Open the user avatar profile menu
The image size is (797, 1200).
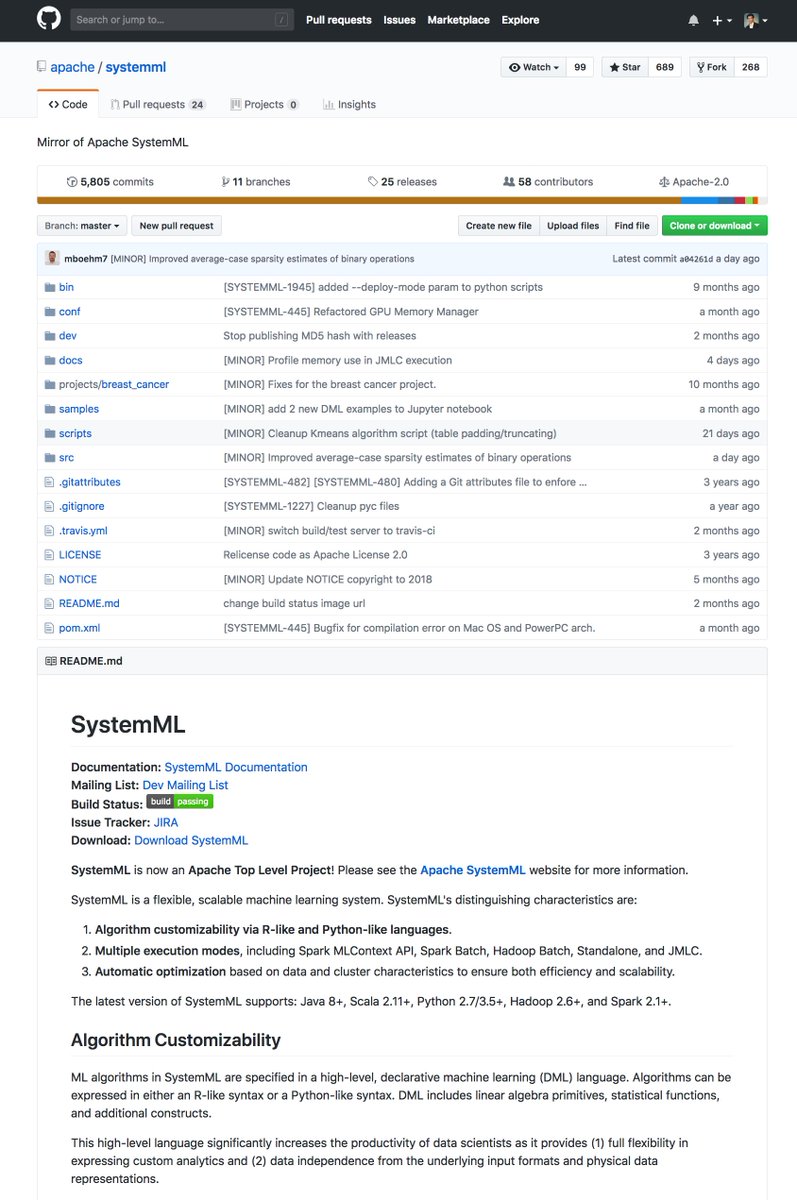pos(755,20)
